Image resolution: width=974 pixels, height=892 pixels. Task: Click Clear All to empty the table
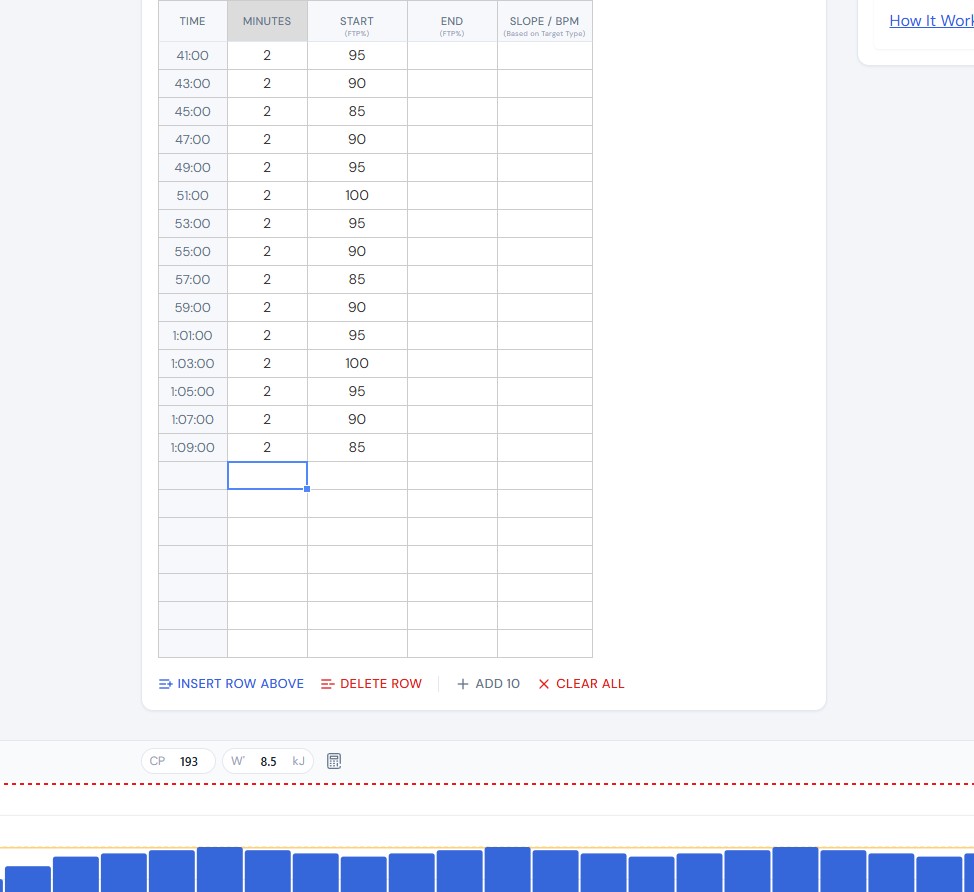tap(581, 684)
